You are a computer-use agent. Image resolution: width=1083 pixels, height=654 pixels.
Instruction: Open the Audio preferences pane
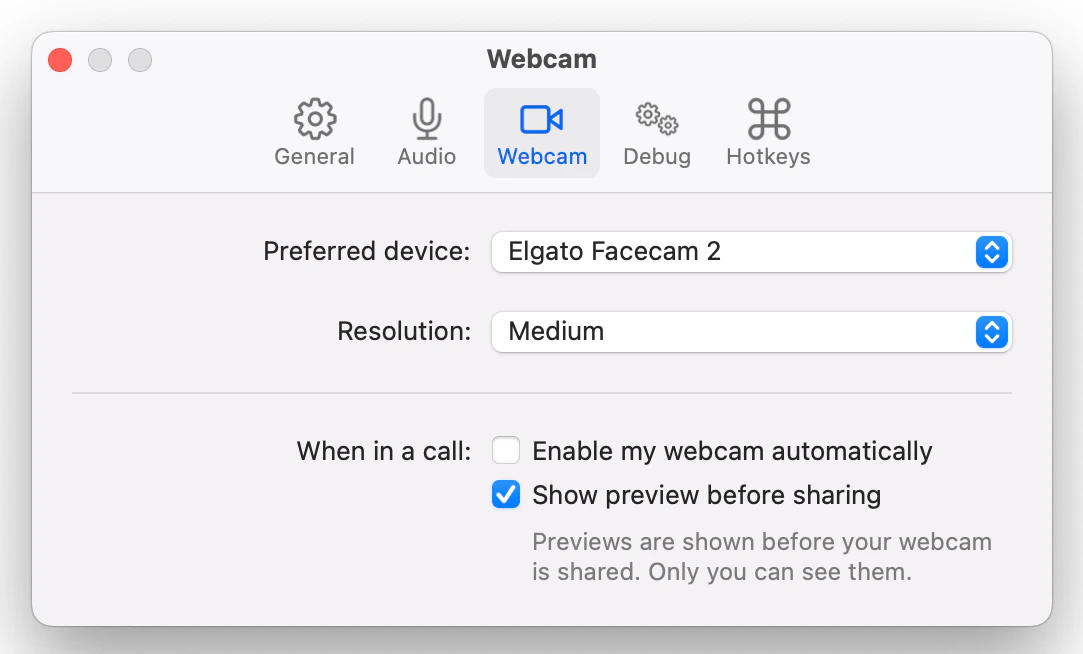[x=426, y=131]
